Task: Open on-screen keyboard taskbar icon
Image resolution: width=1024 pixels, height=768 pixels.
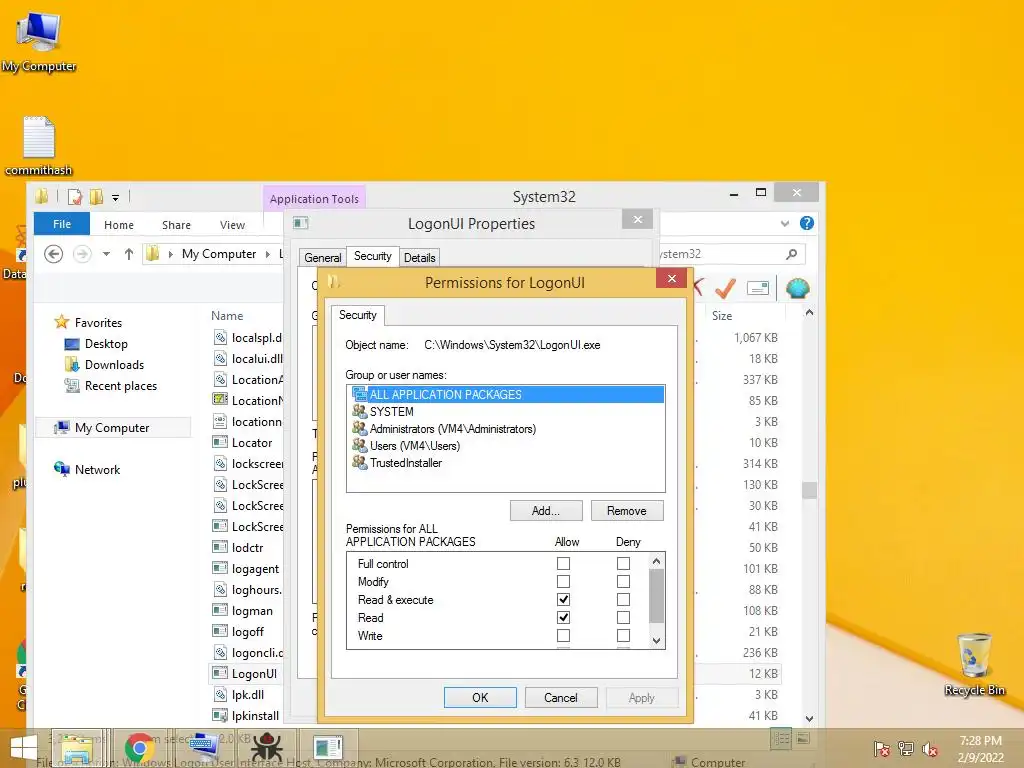Action: coord(202,748)
